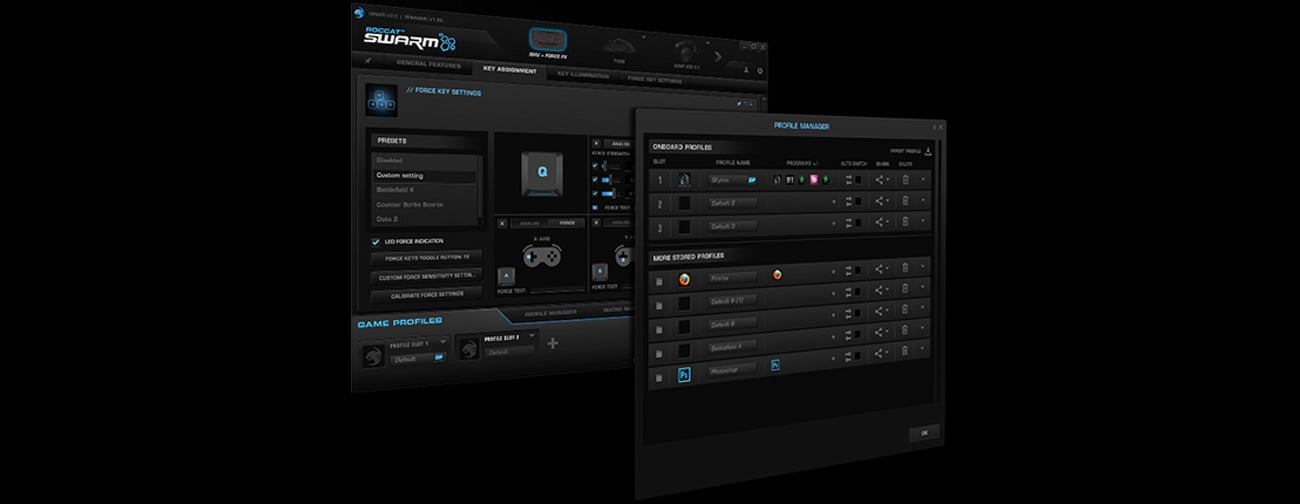Delete the Default 2 onboard profile
1300x504 pixels.
pos(905,202)
